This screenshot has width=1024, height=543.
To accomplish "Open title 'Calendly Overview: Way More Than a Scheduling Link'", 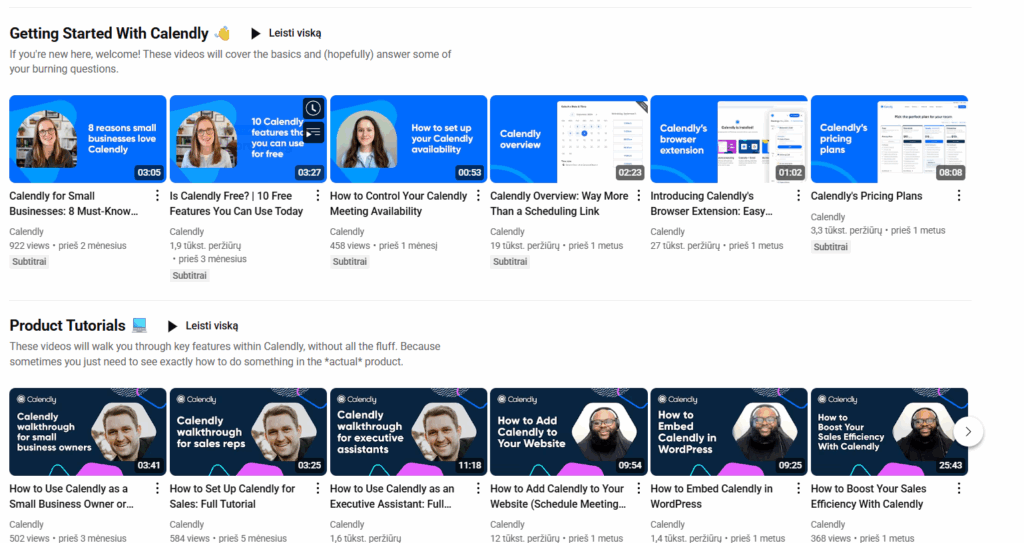I will point(559,203).
